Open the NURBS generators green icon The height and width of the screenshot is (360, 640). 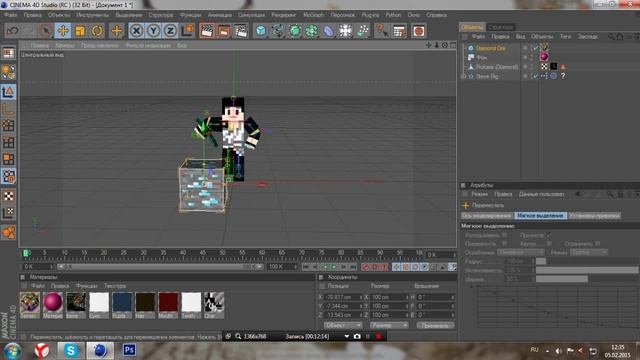coord(295,31)
